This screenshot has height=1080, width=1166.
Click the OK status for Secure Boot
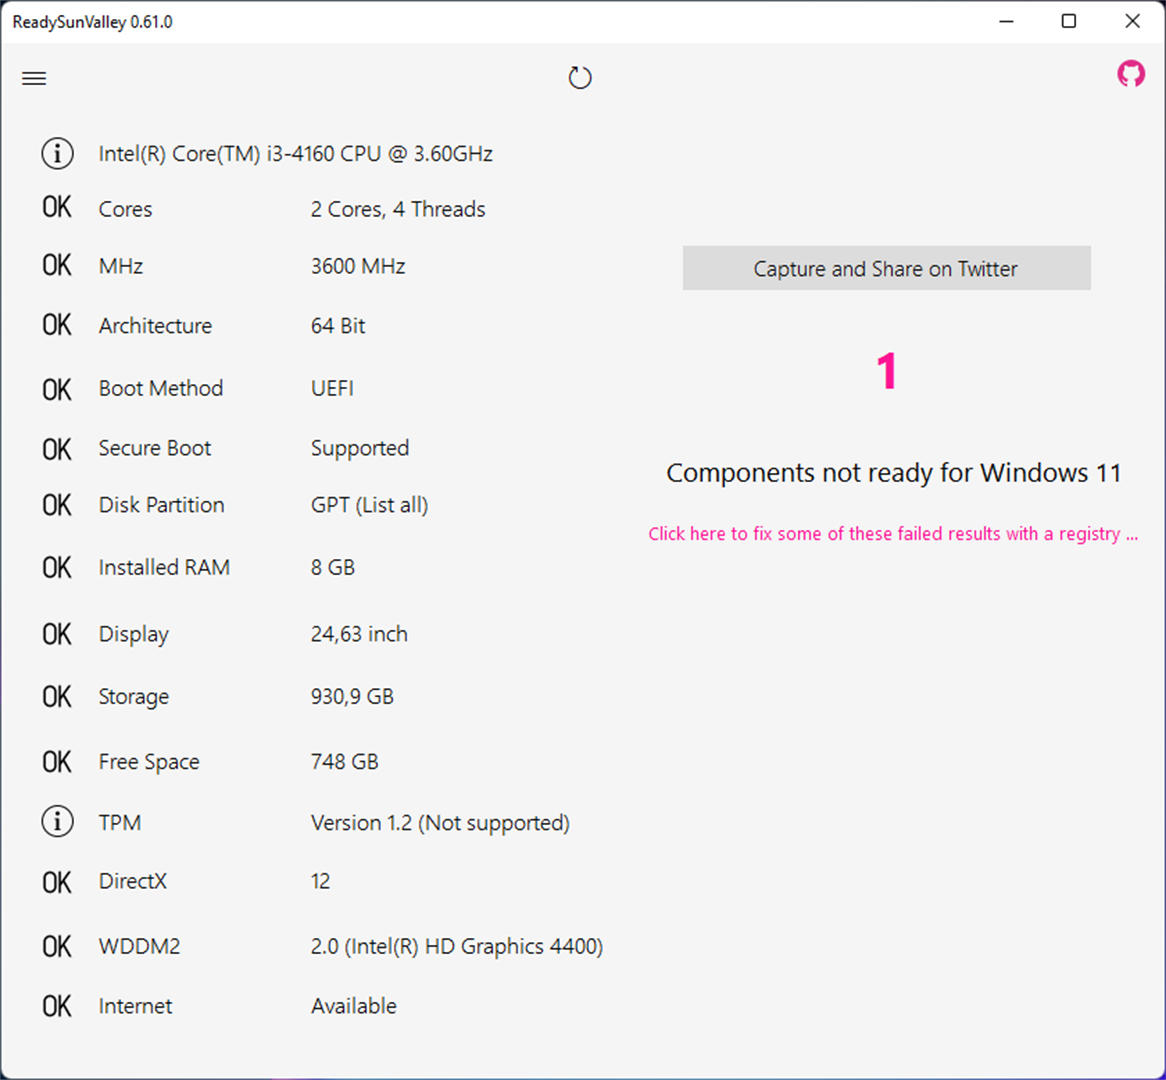click(x=57, y=449)
